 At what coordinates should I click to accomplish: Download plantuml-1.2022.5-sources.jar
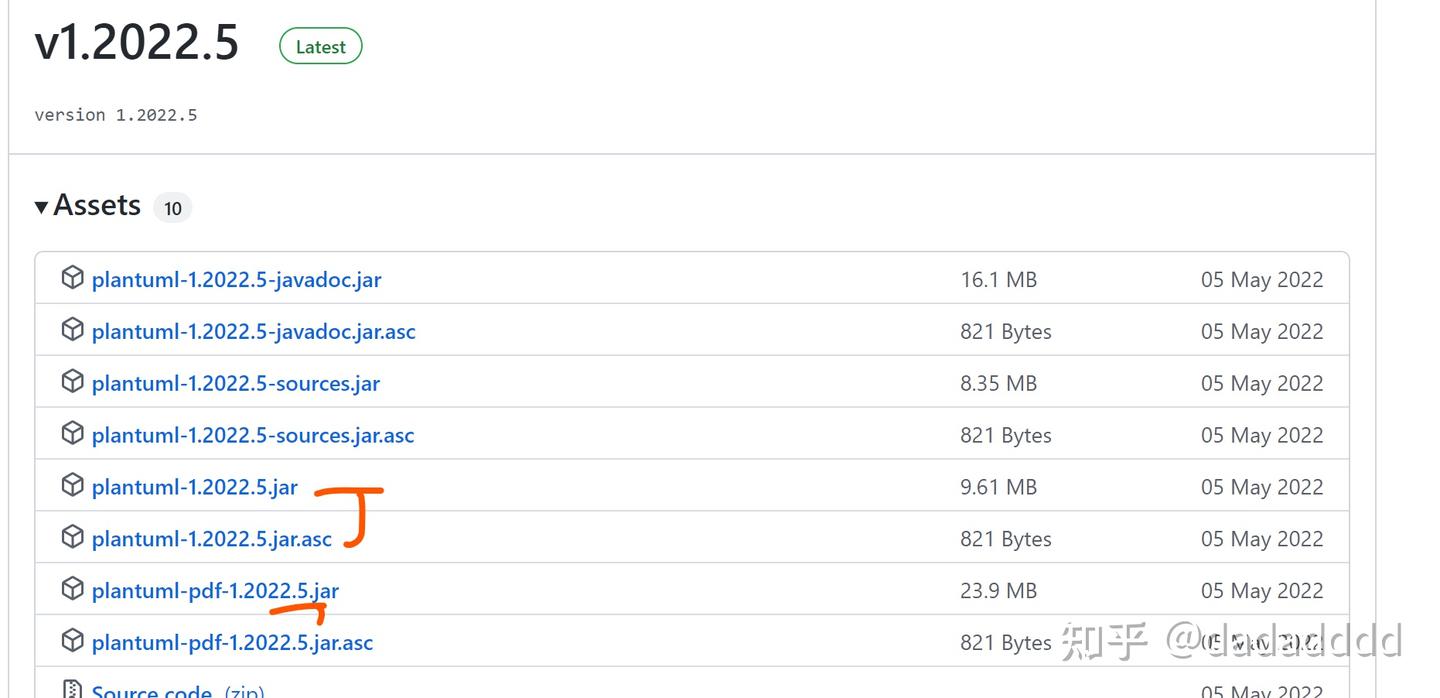[x=235, y=384]
